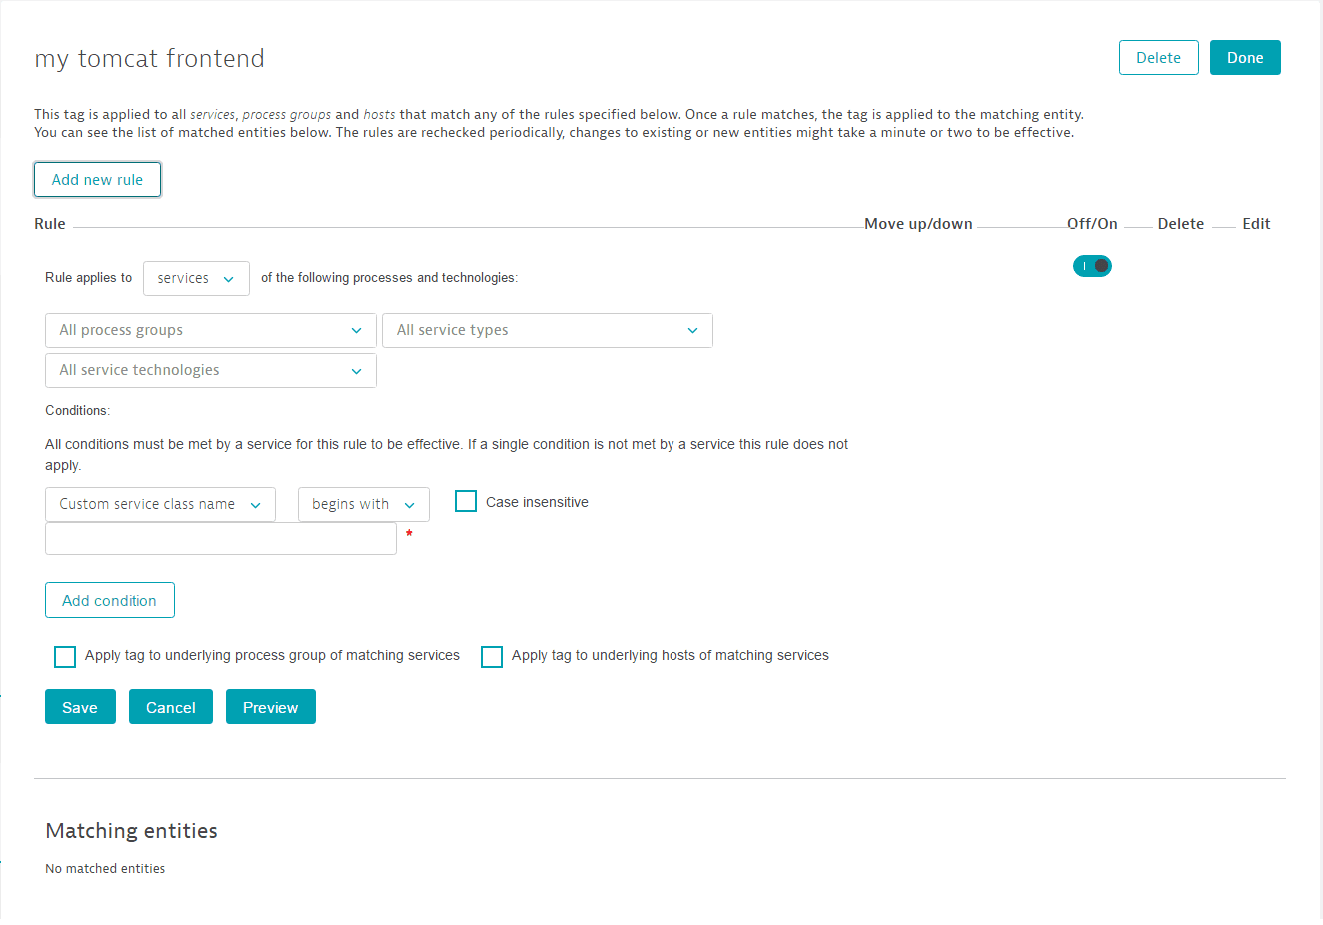Toggle the rule Off/On switch

pyautogui.click(x=1092, y=266)
